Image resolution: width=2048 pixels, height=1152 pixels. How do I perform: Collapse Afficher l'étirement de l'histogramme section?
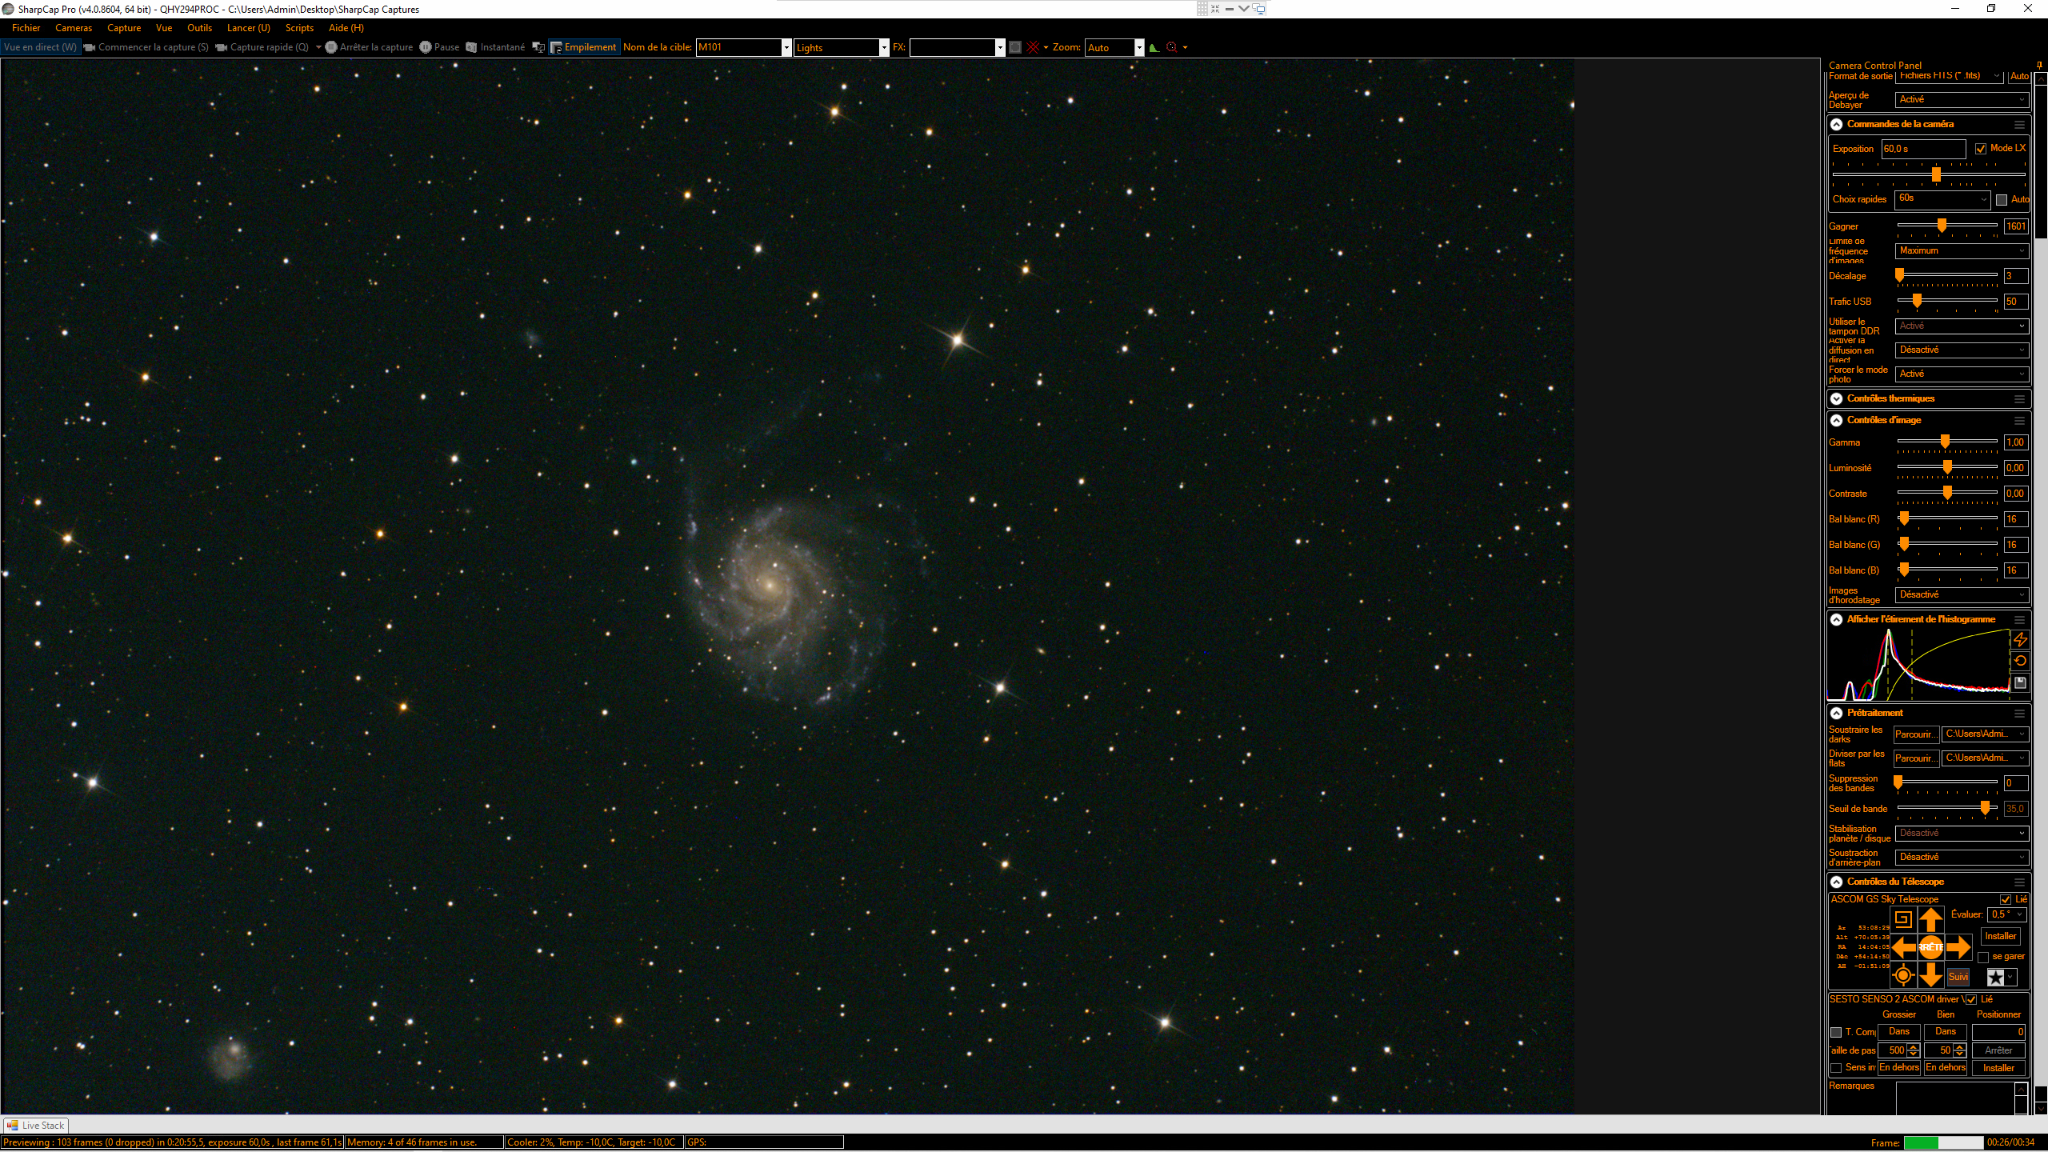(x=1837, y=620)
